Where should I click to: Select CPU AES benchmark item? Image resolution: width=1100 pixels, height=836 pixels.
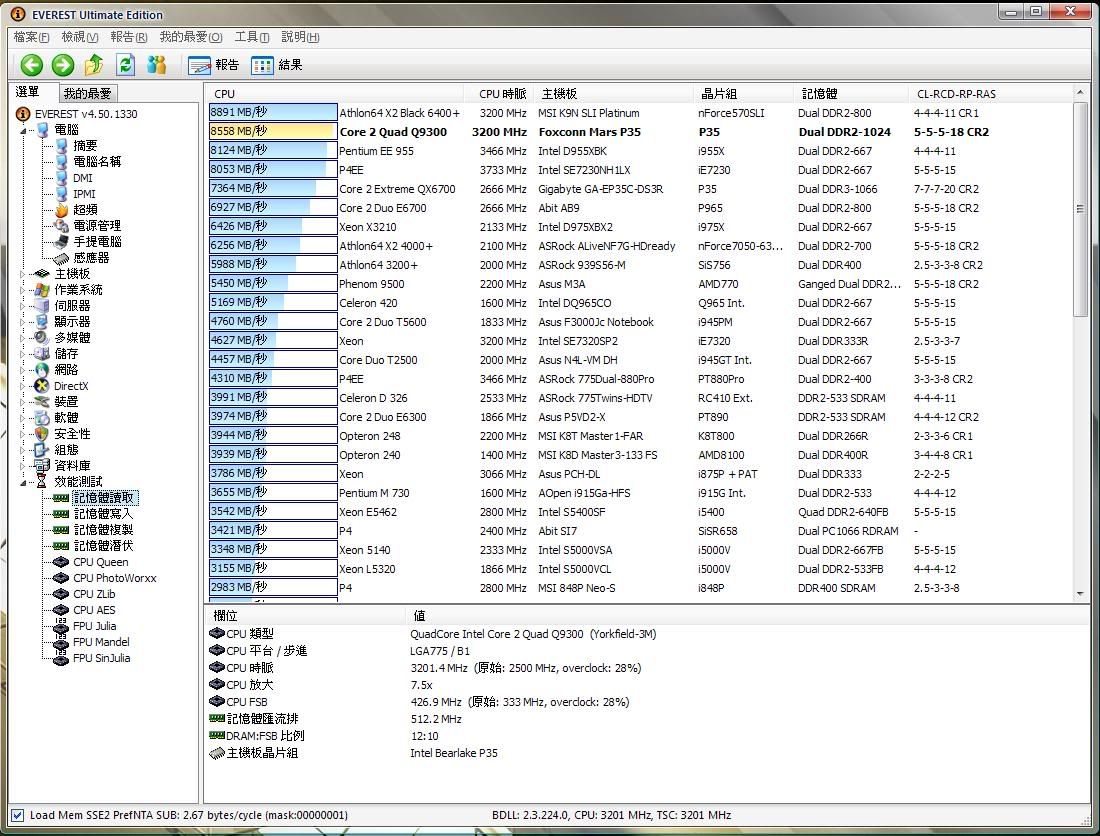click(x=94, y=610)
